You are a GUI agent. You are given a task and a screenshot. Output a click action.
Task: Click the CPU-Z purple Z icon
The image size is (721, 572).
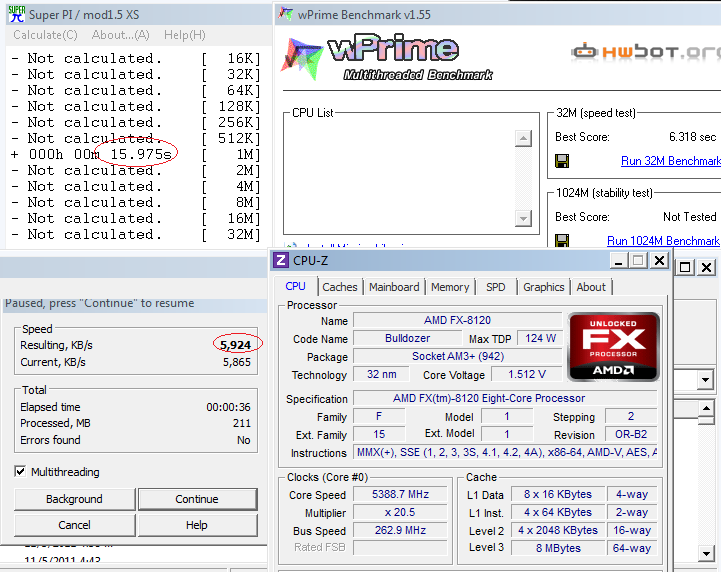coord(281,260)
